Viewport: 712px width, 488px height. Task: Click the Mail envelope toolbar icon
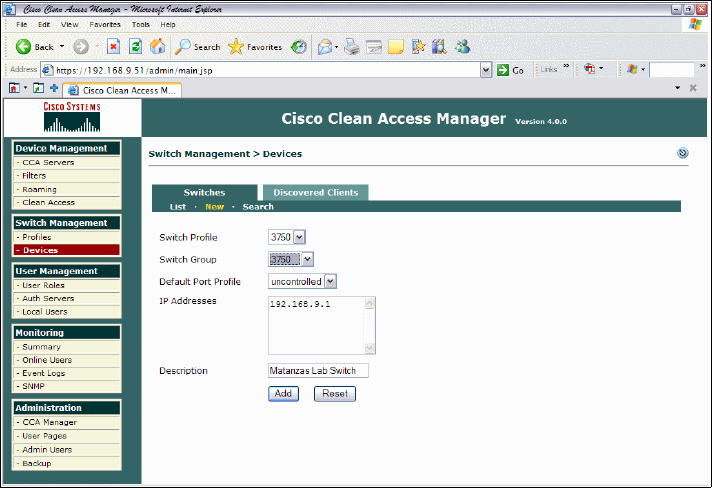325,46
